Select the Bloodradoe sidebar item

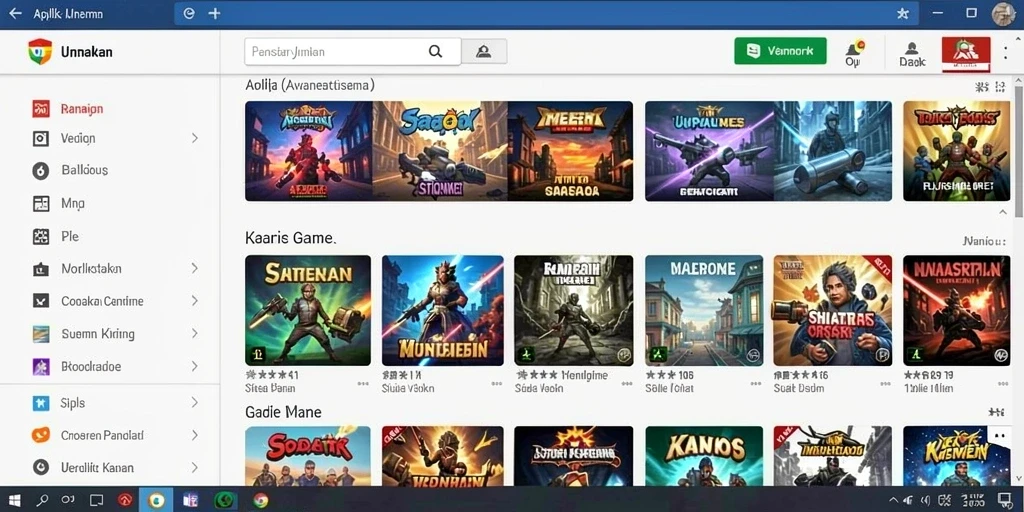click(x=91, y=366)
